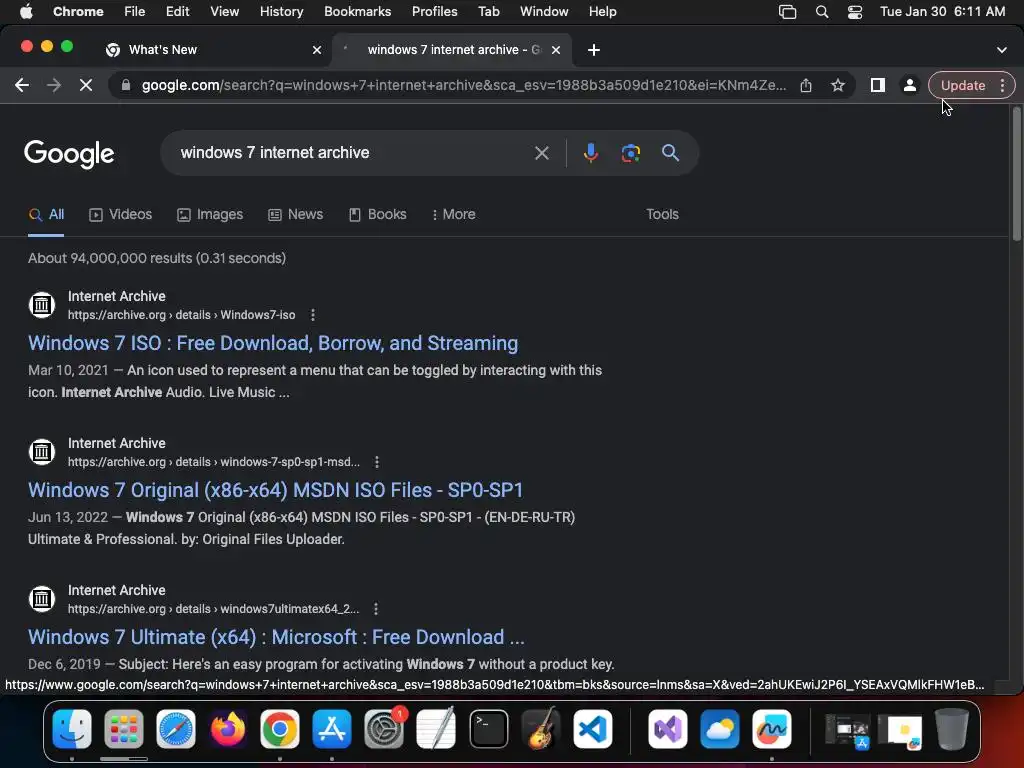
Task: Share this page using the share icon
Action: (806, 86)
